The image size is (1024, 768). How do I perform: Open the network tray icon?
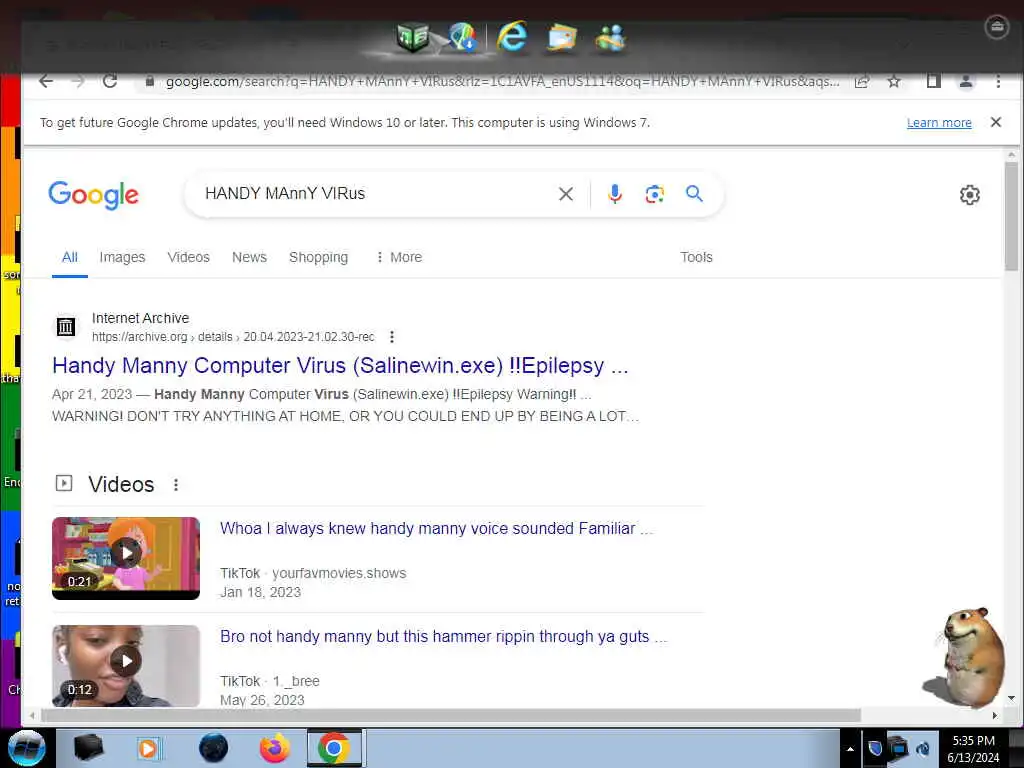(x=899, y=748)
